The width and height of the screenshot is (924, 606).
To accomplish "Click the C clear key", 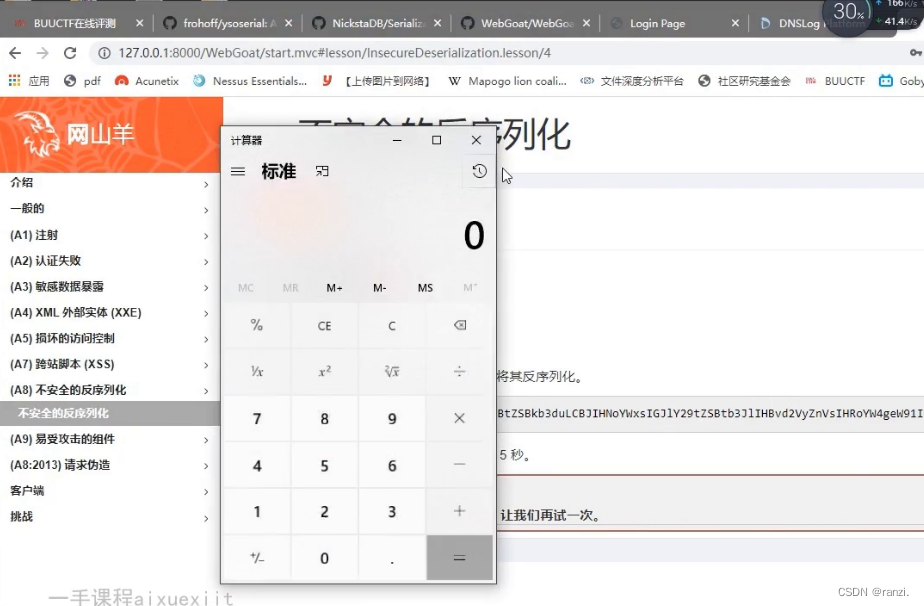I will pos(392,325).
